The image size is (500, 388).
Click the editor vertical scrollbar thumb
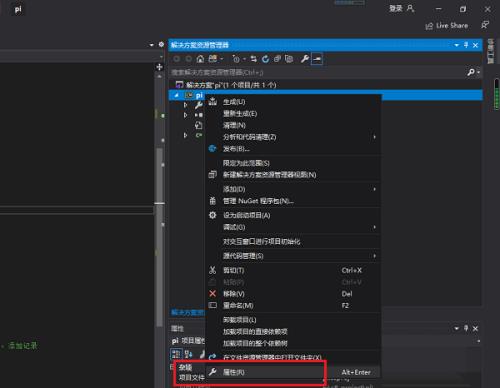point(160,237)
